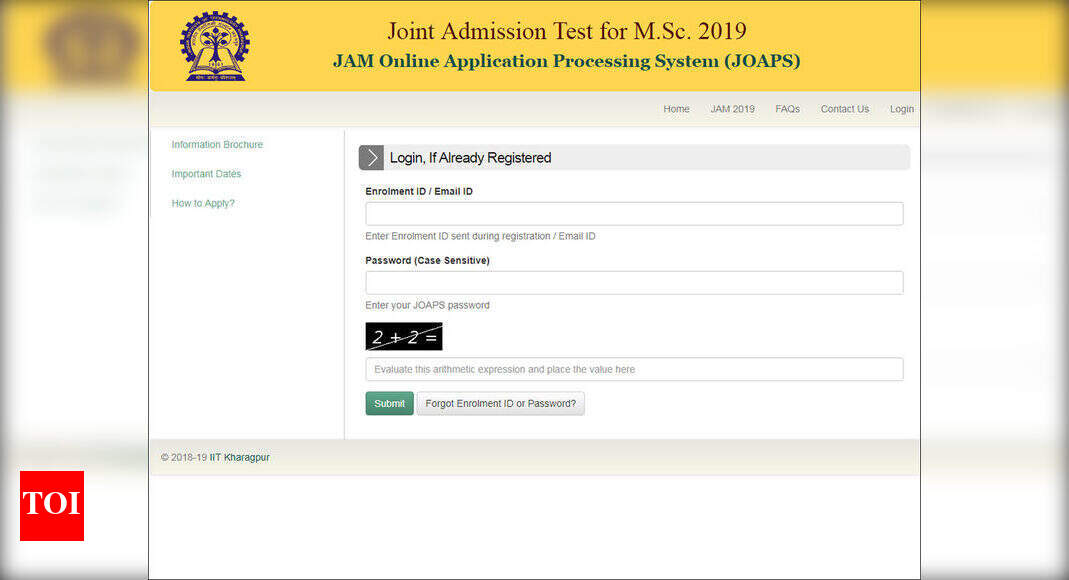Open the Information Brochure link

[217, 144]
